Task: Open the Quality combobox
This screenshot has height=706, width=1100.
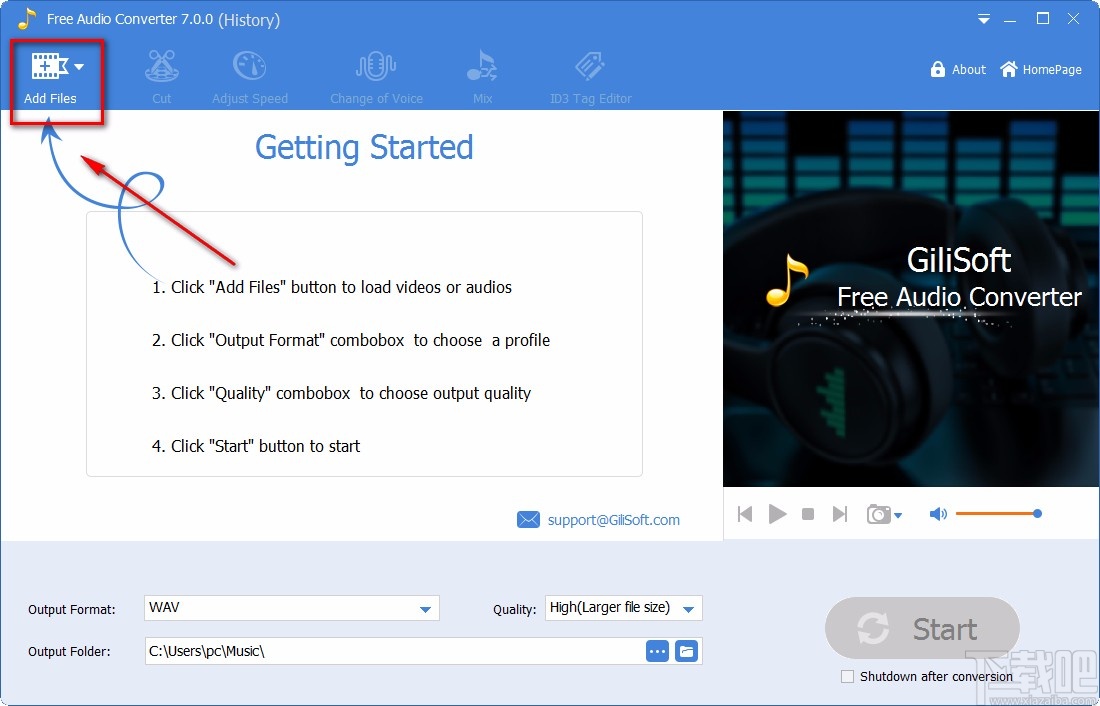Action: pos(624,608)
